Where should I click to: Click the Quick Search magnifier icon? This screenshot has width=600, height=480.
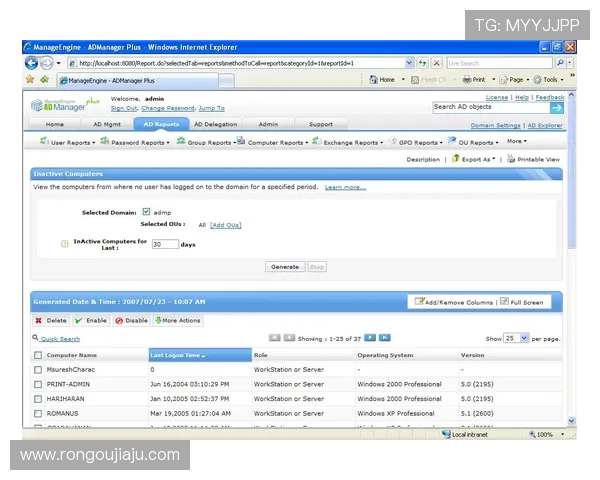point(35,338)
